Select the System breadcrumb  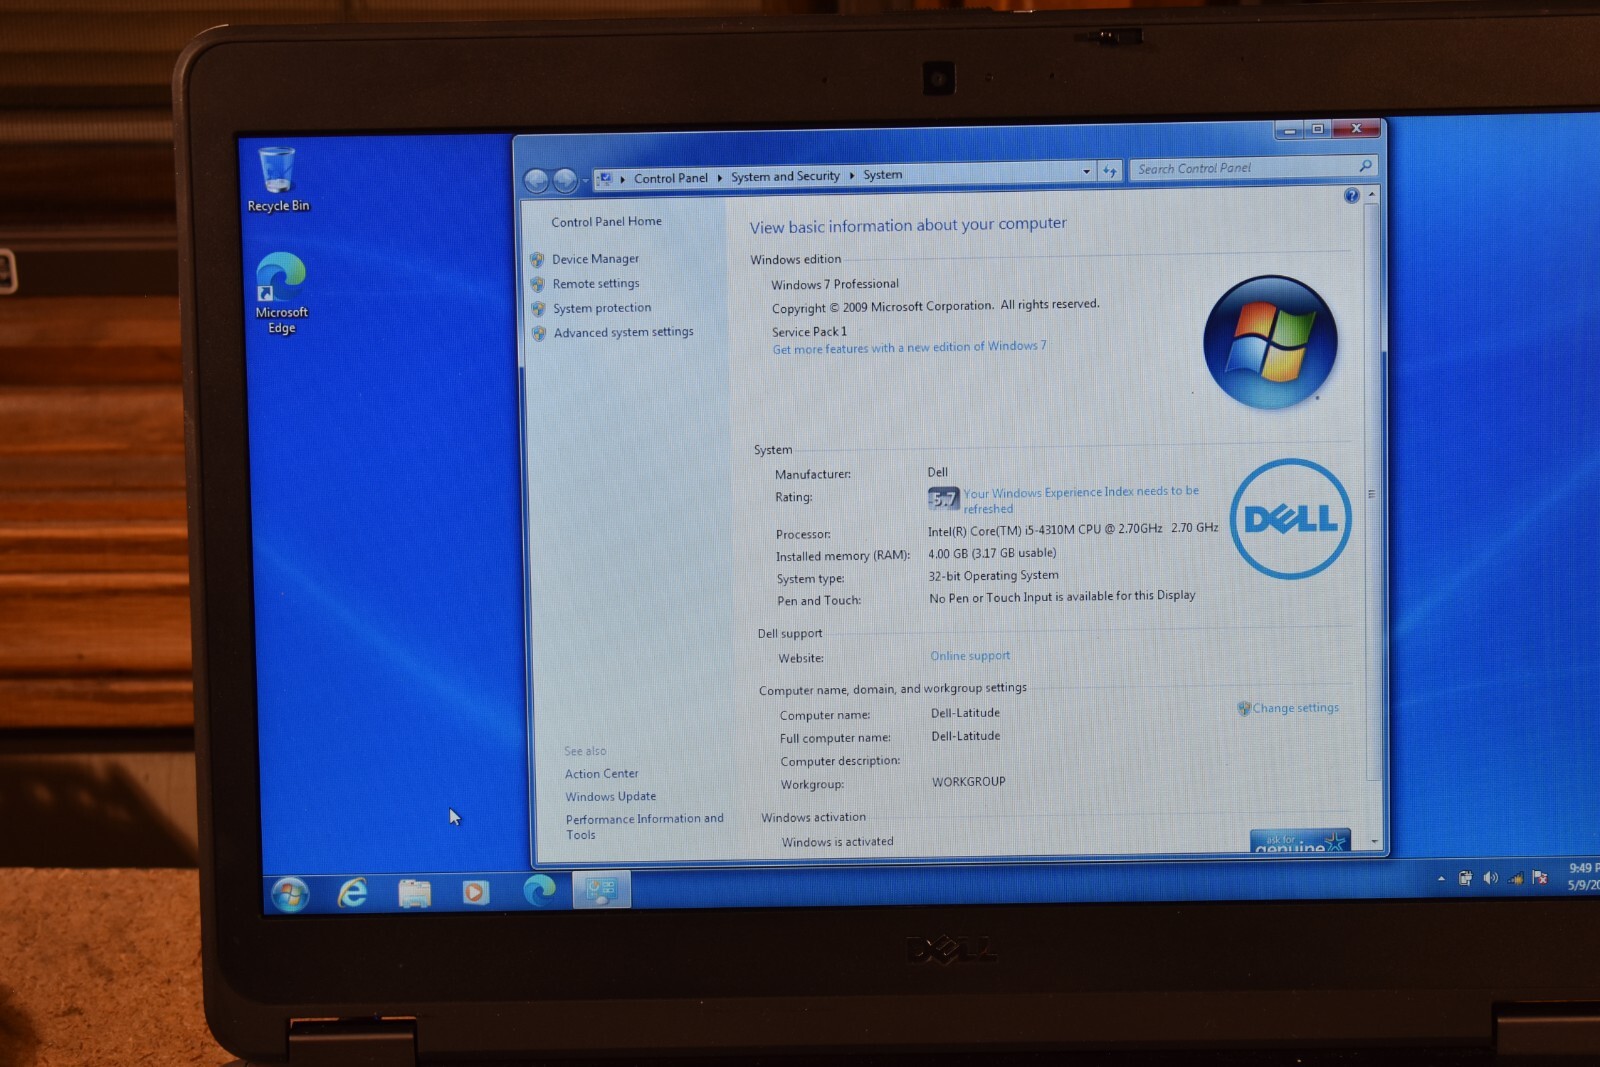click(882, 175)
